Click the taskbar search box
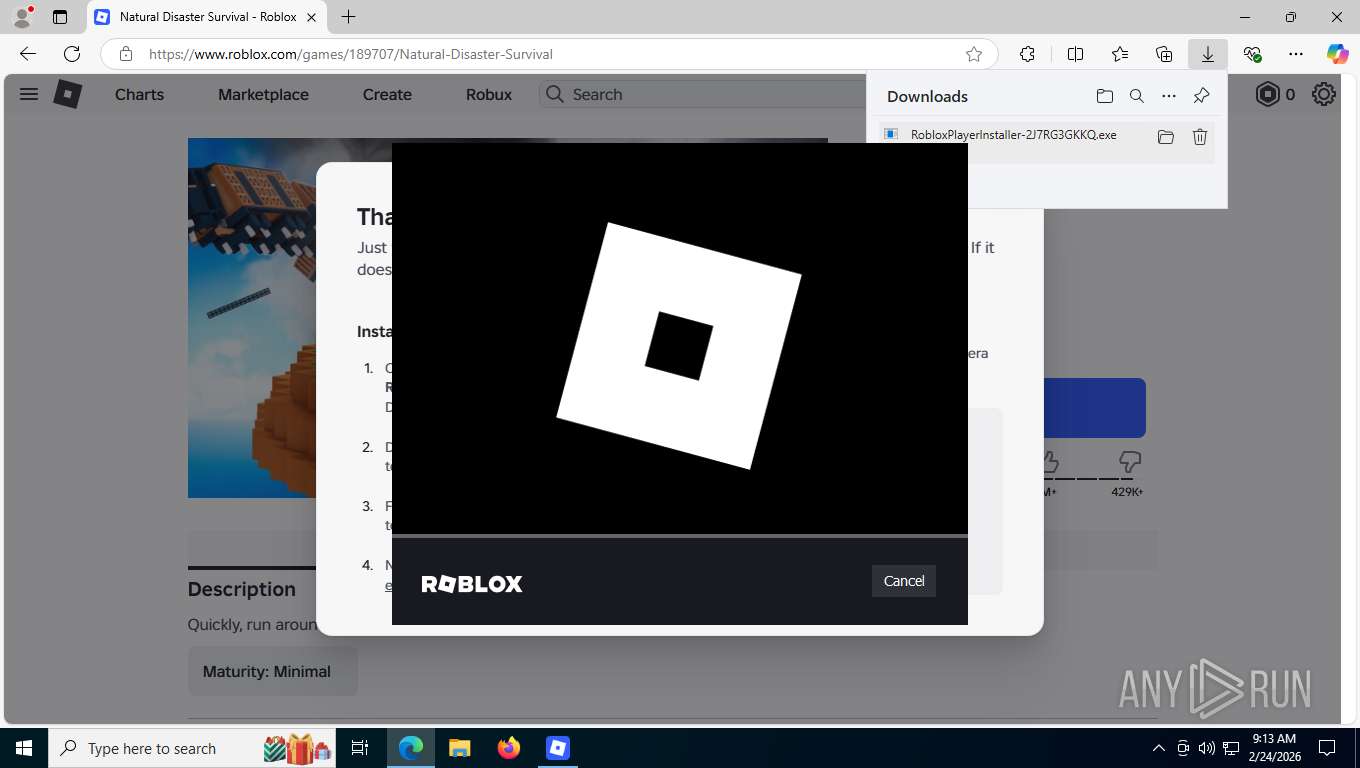The height and width of the screenshot is (768, 1360). (x=193, y=748)
